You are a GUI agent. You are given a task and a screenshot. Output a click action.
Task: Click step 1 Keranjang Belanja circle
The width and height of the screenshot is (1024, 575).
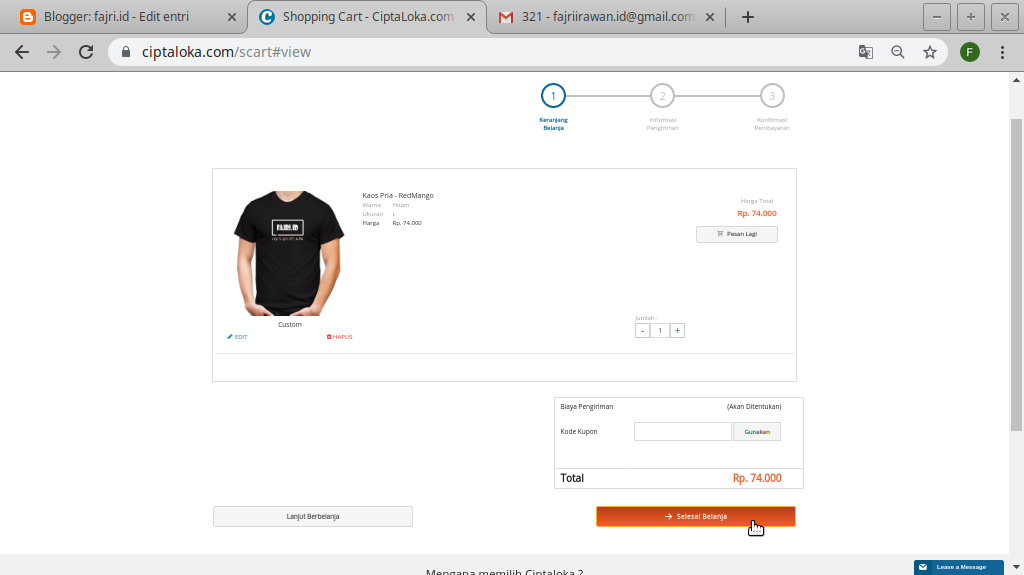(x=553, y=96)
